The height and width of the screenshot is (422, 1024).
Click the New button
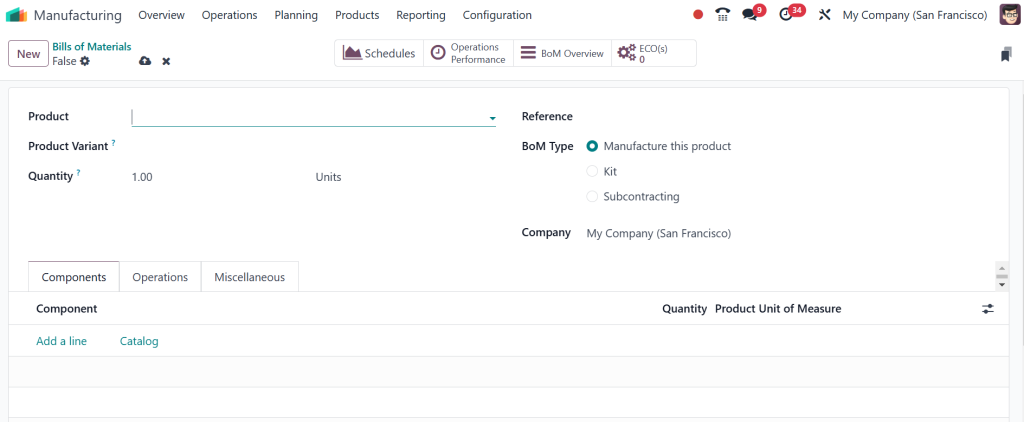29,54
